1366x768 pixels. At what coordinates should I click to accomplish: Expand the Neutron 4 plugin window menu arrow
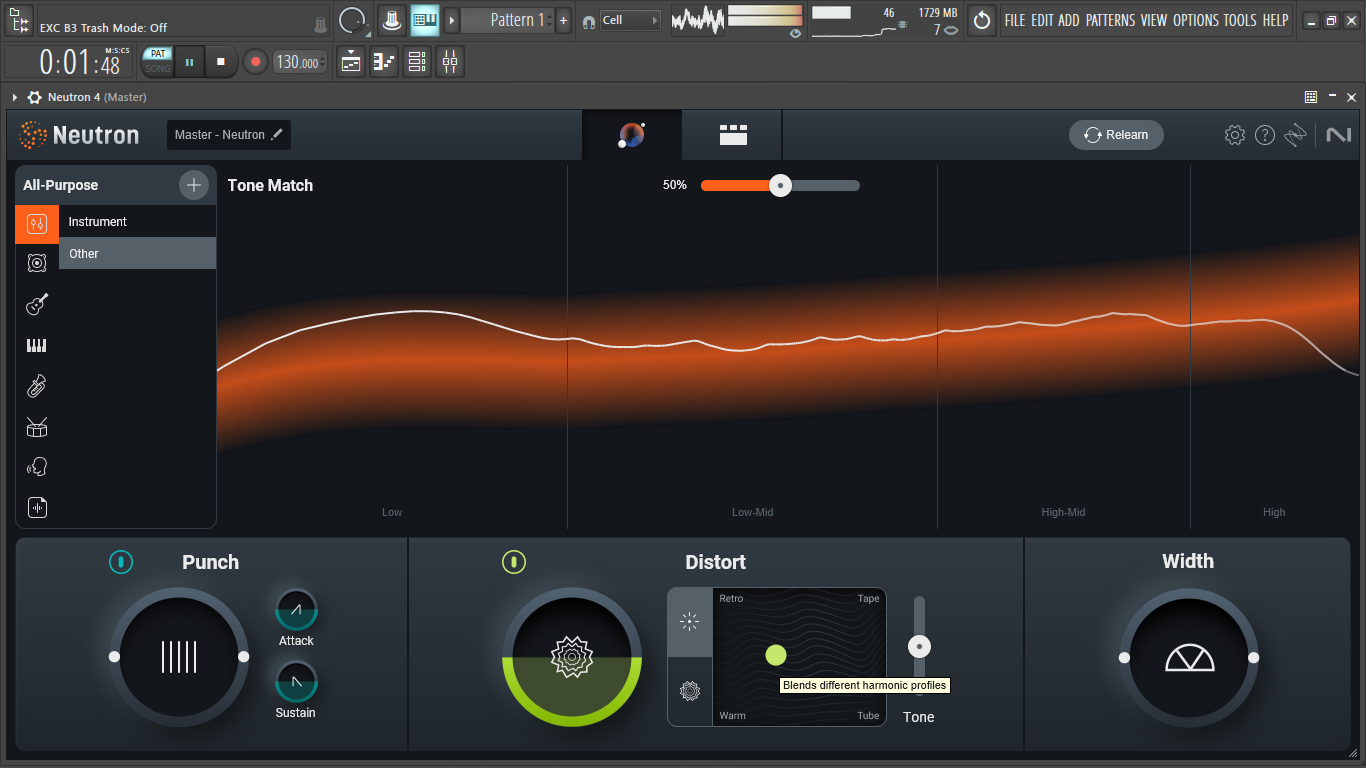point(15,97)
